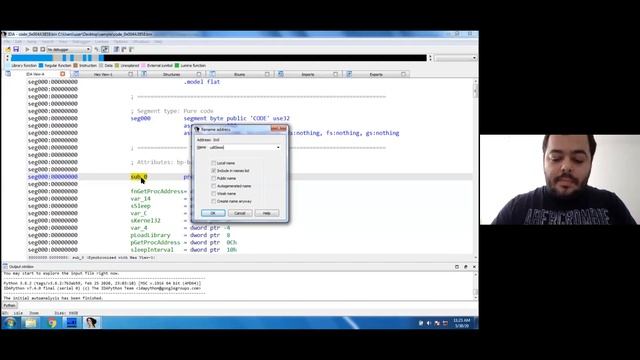Click the Unexplored legend color swatch

[x=117, y=65]
